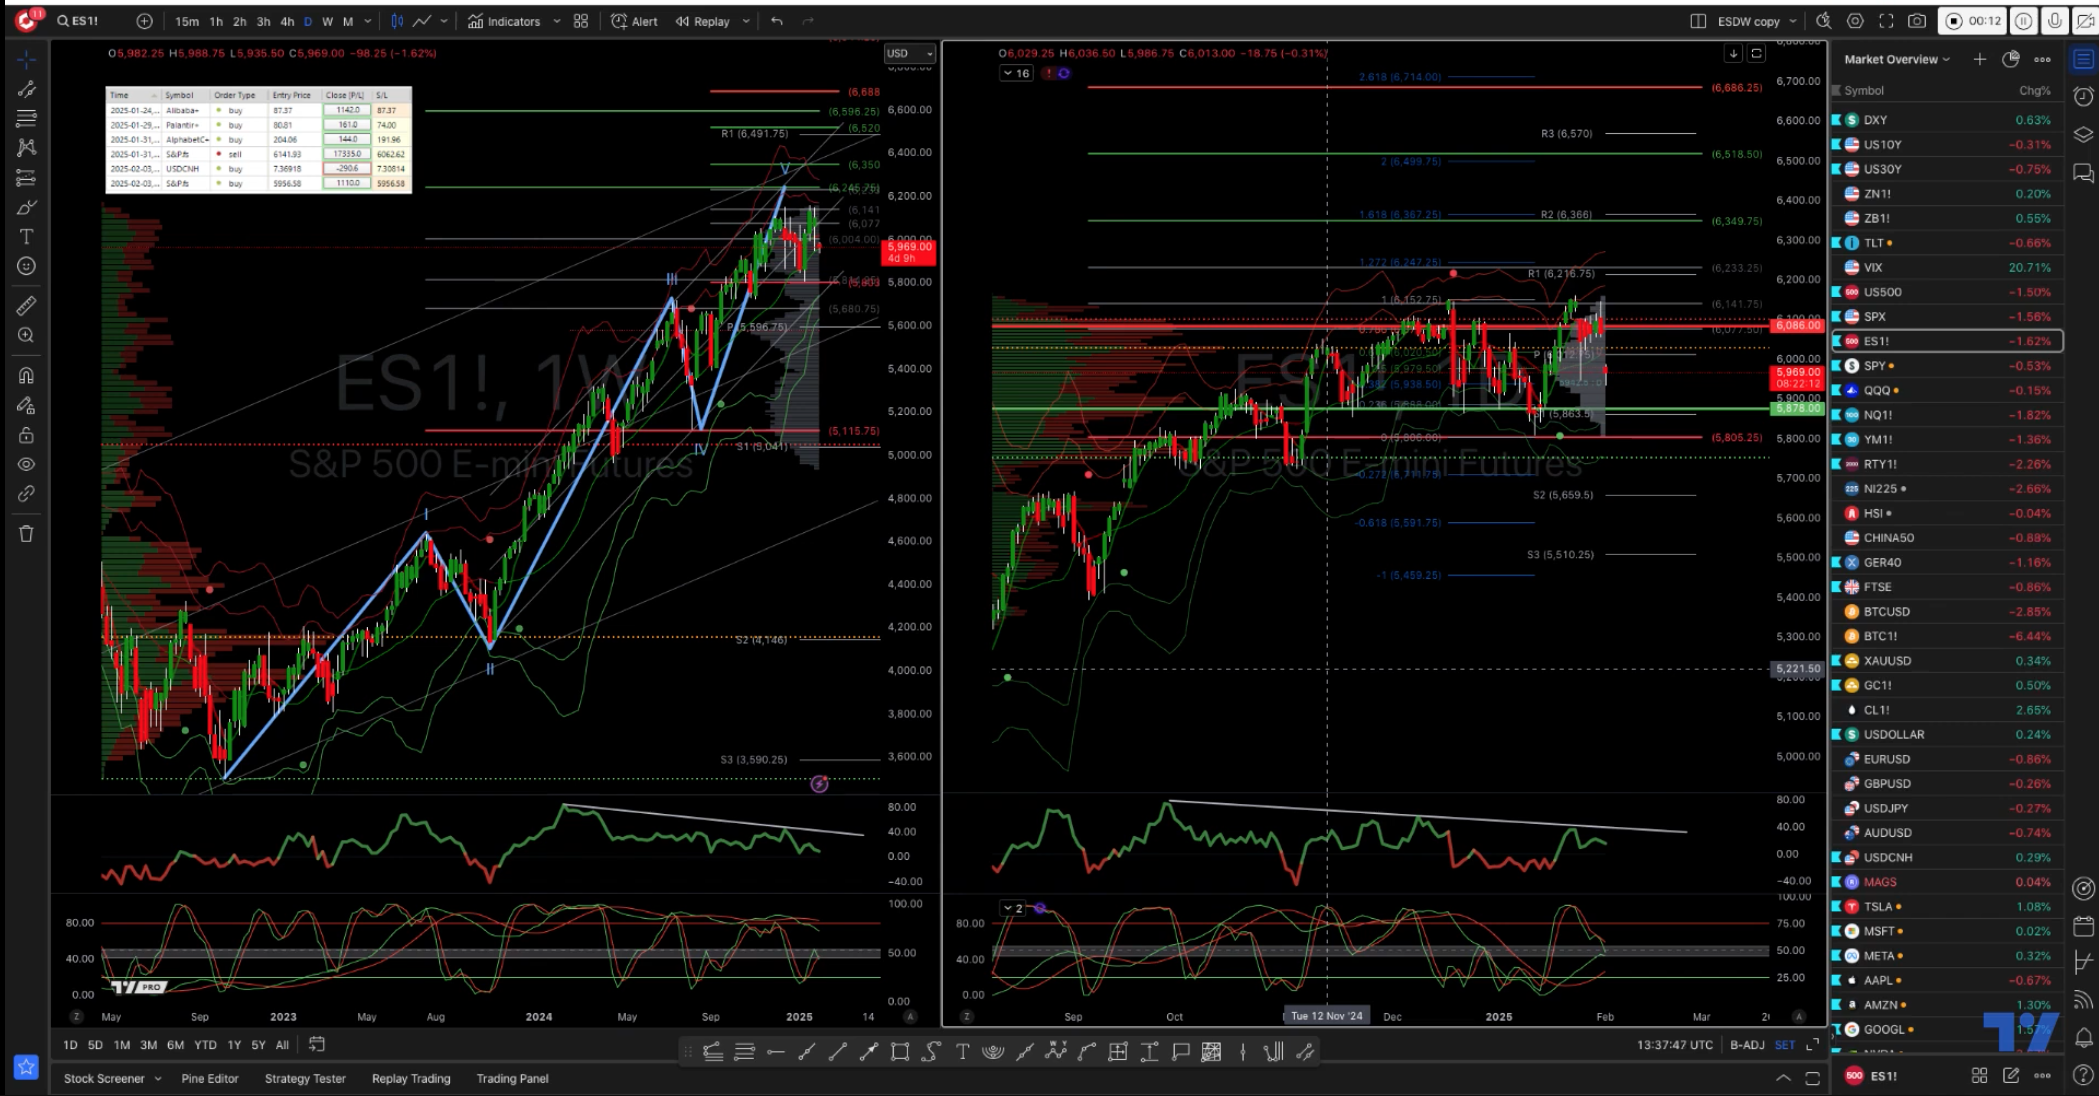The height and width of the screenshot is (1096, 2099).
Task: Toggle SET settlement price option
Action: click(x=1785, y=1044)
